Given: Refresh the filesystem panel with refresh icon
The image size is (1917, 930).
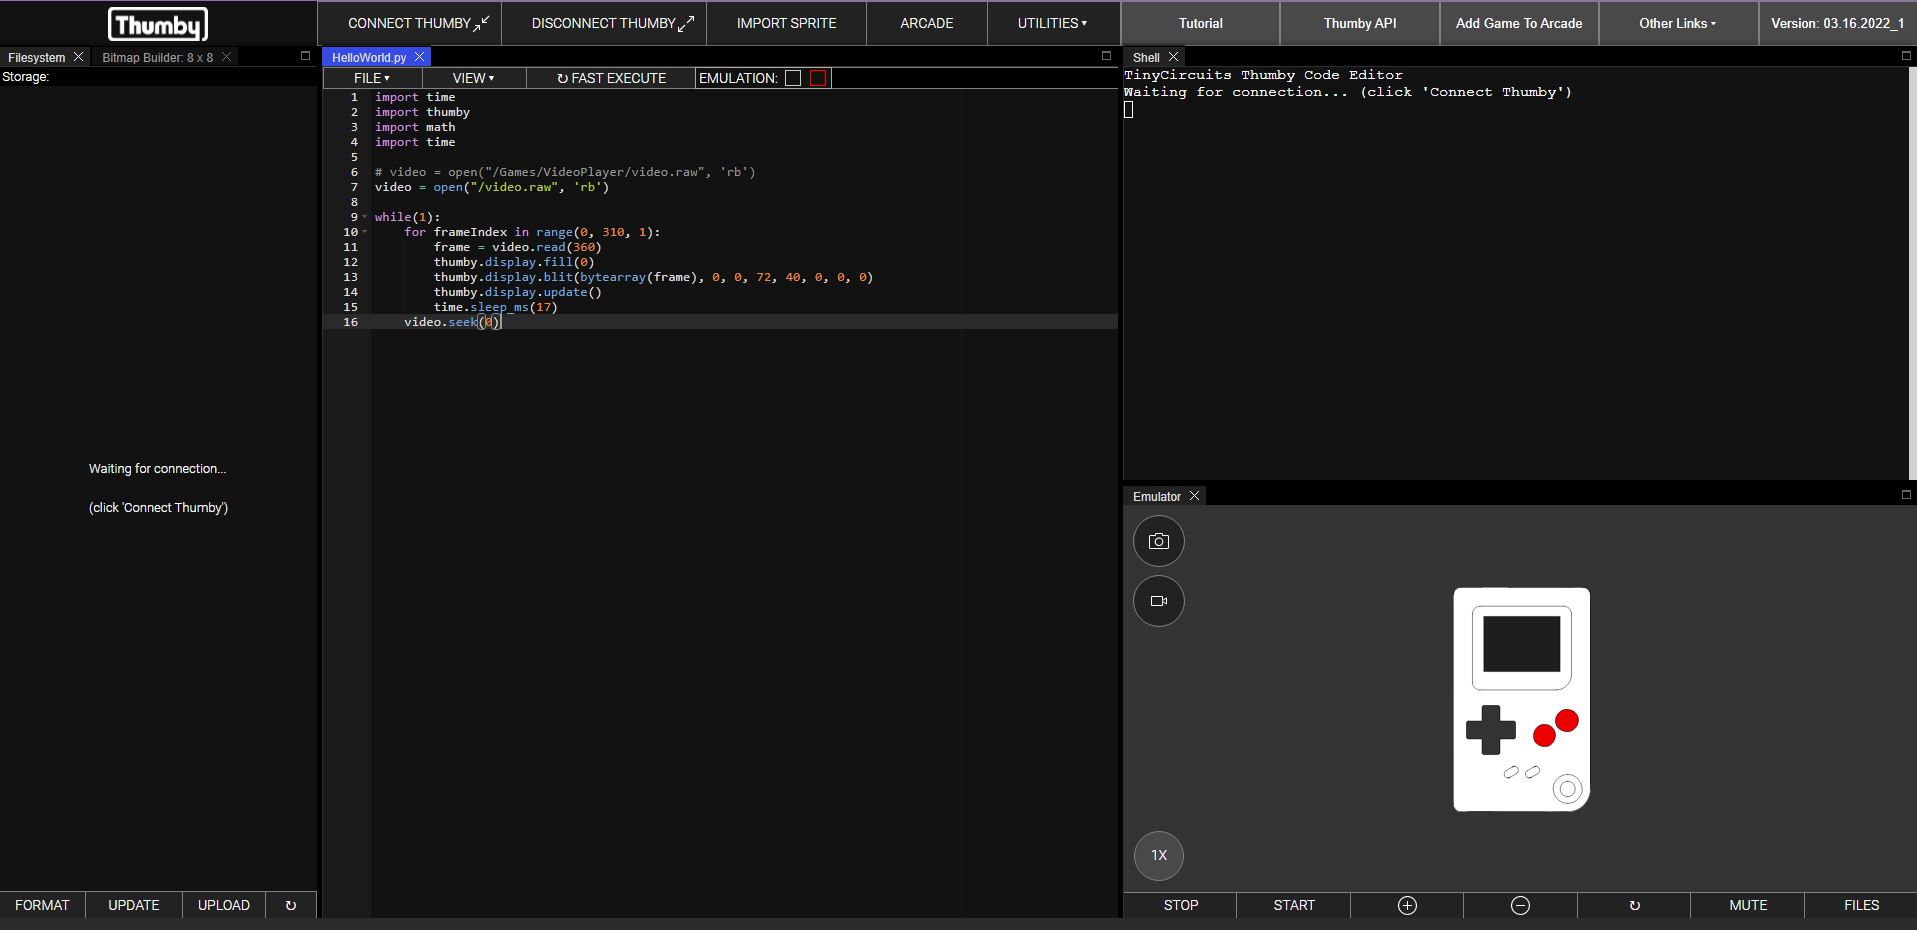Looking at the screenshot, I should (290, 905).
